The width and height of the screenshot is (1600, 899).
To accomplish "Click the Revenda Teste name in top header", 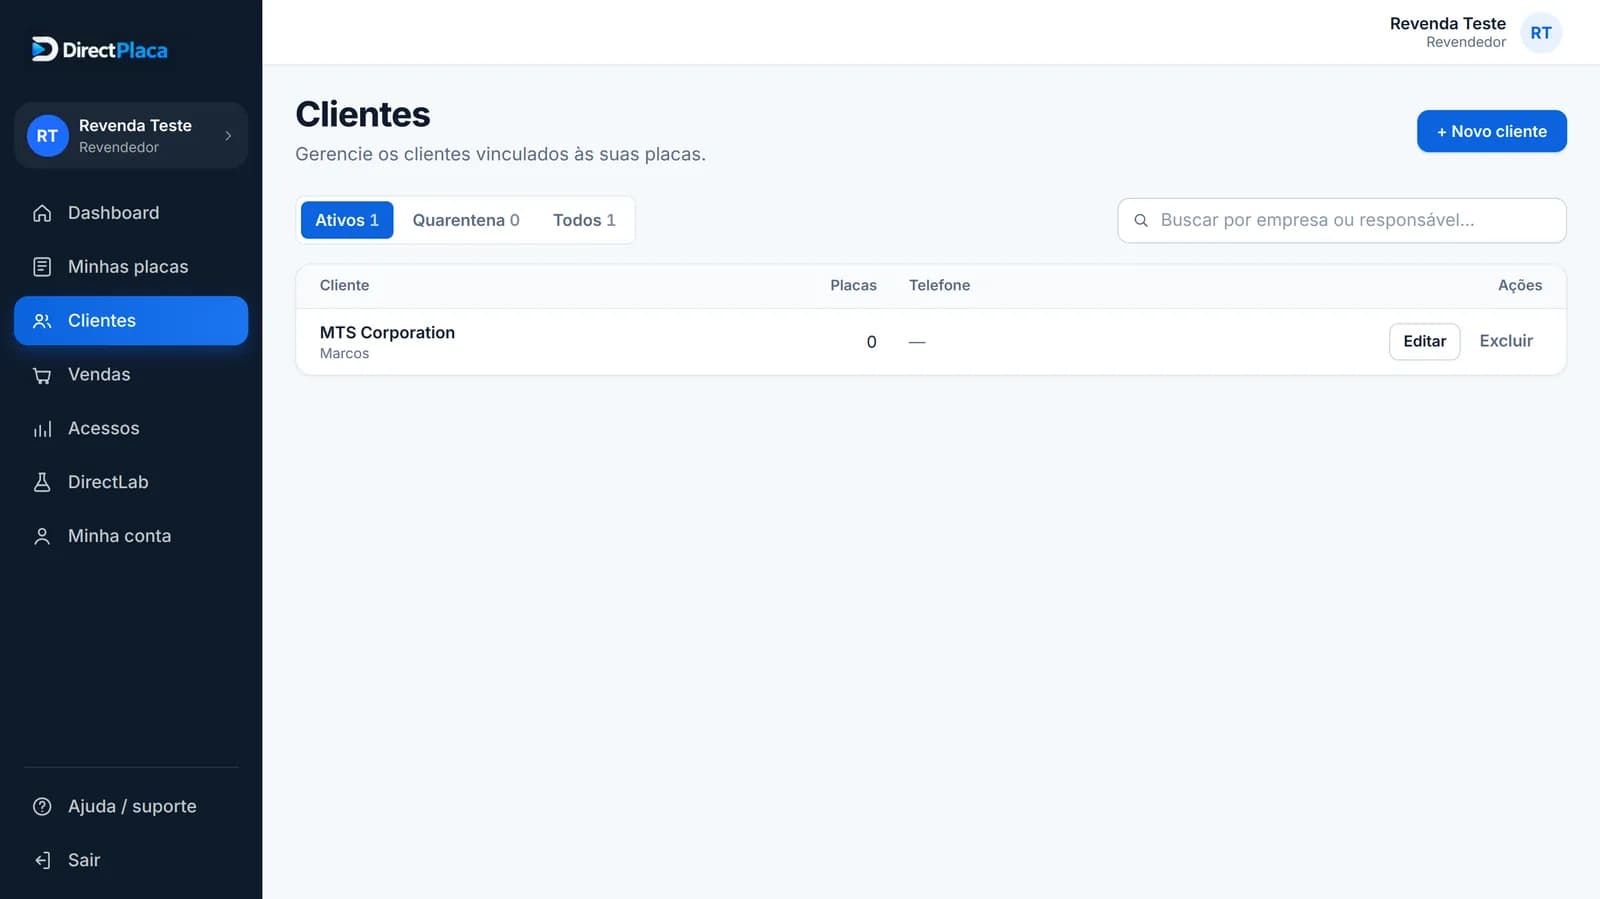I will click(x=1447, y=24).
